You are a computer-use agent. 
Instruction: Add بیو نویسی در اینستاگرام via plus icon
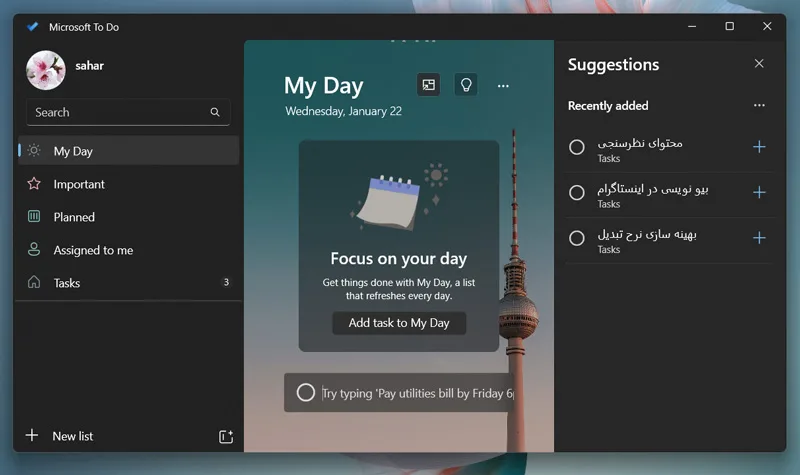(x=759, y=192)
